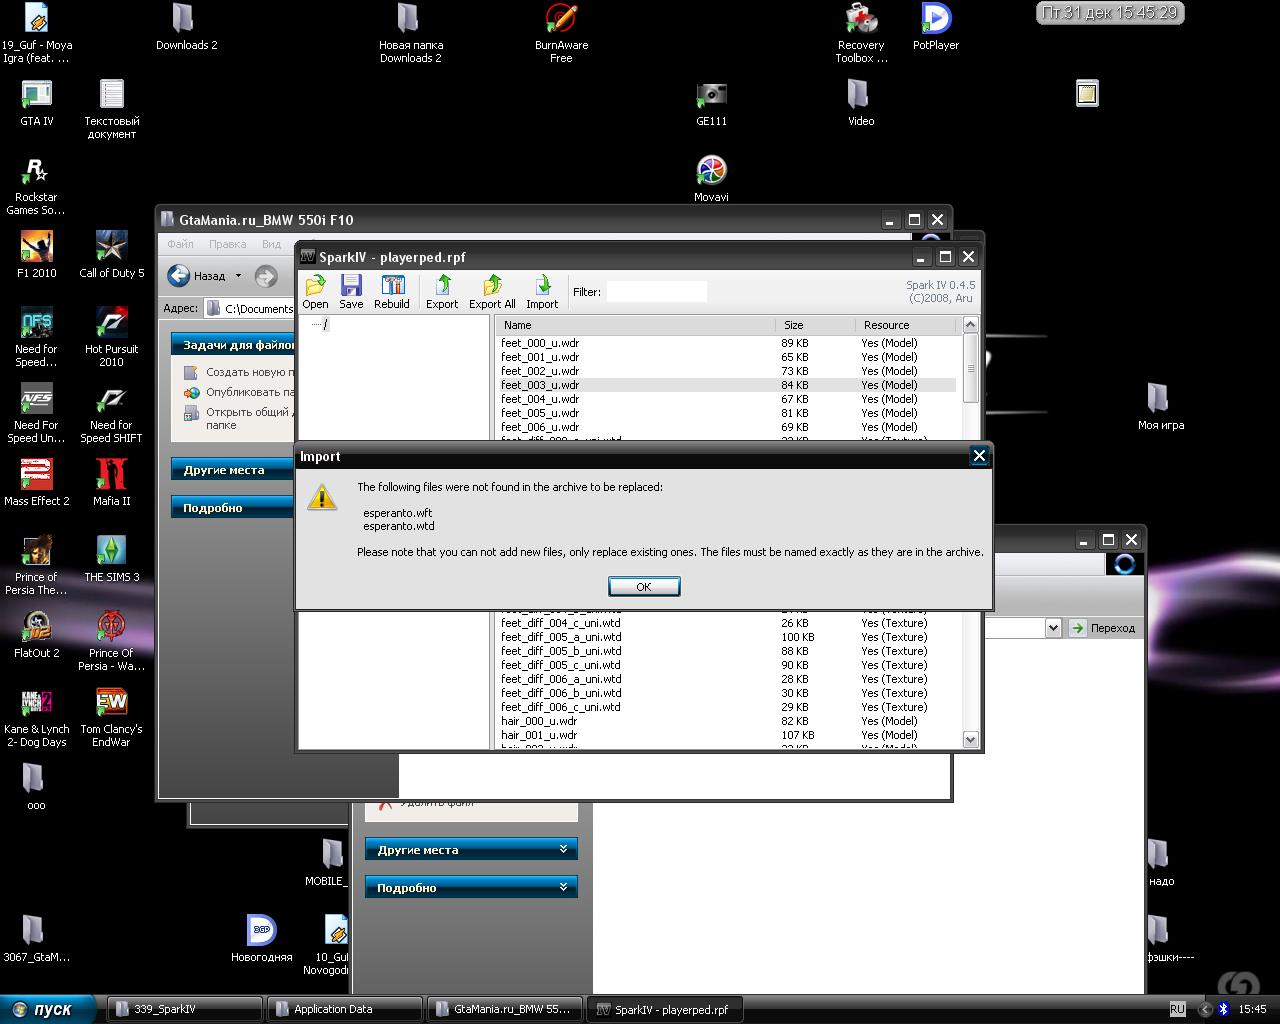The width and height of the screenshot is (1280, 1024).
Task: Sort the file list by Resource column
Action: [907, 325]
